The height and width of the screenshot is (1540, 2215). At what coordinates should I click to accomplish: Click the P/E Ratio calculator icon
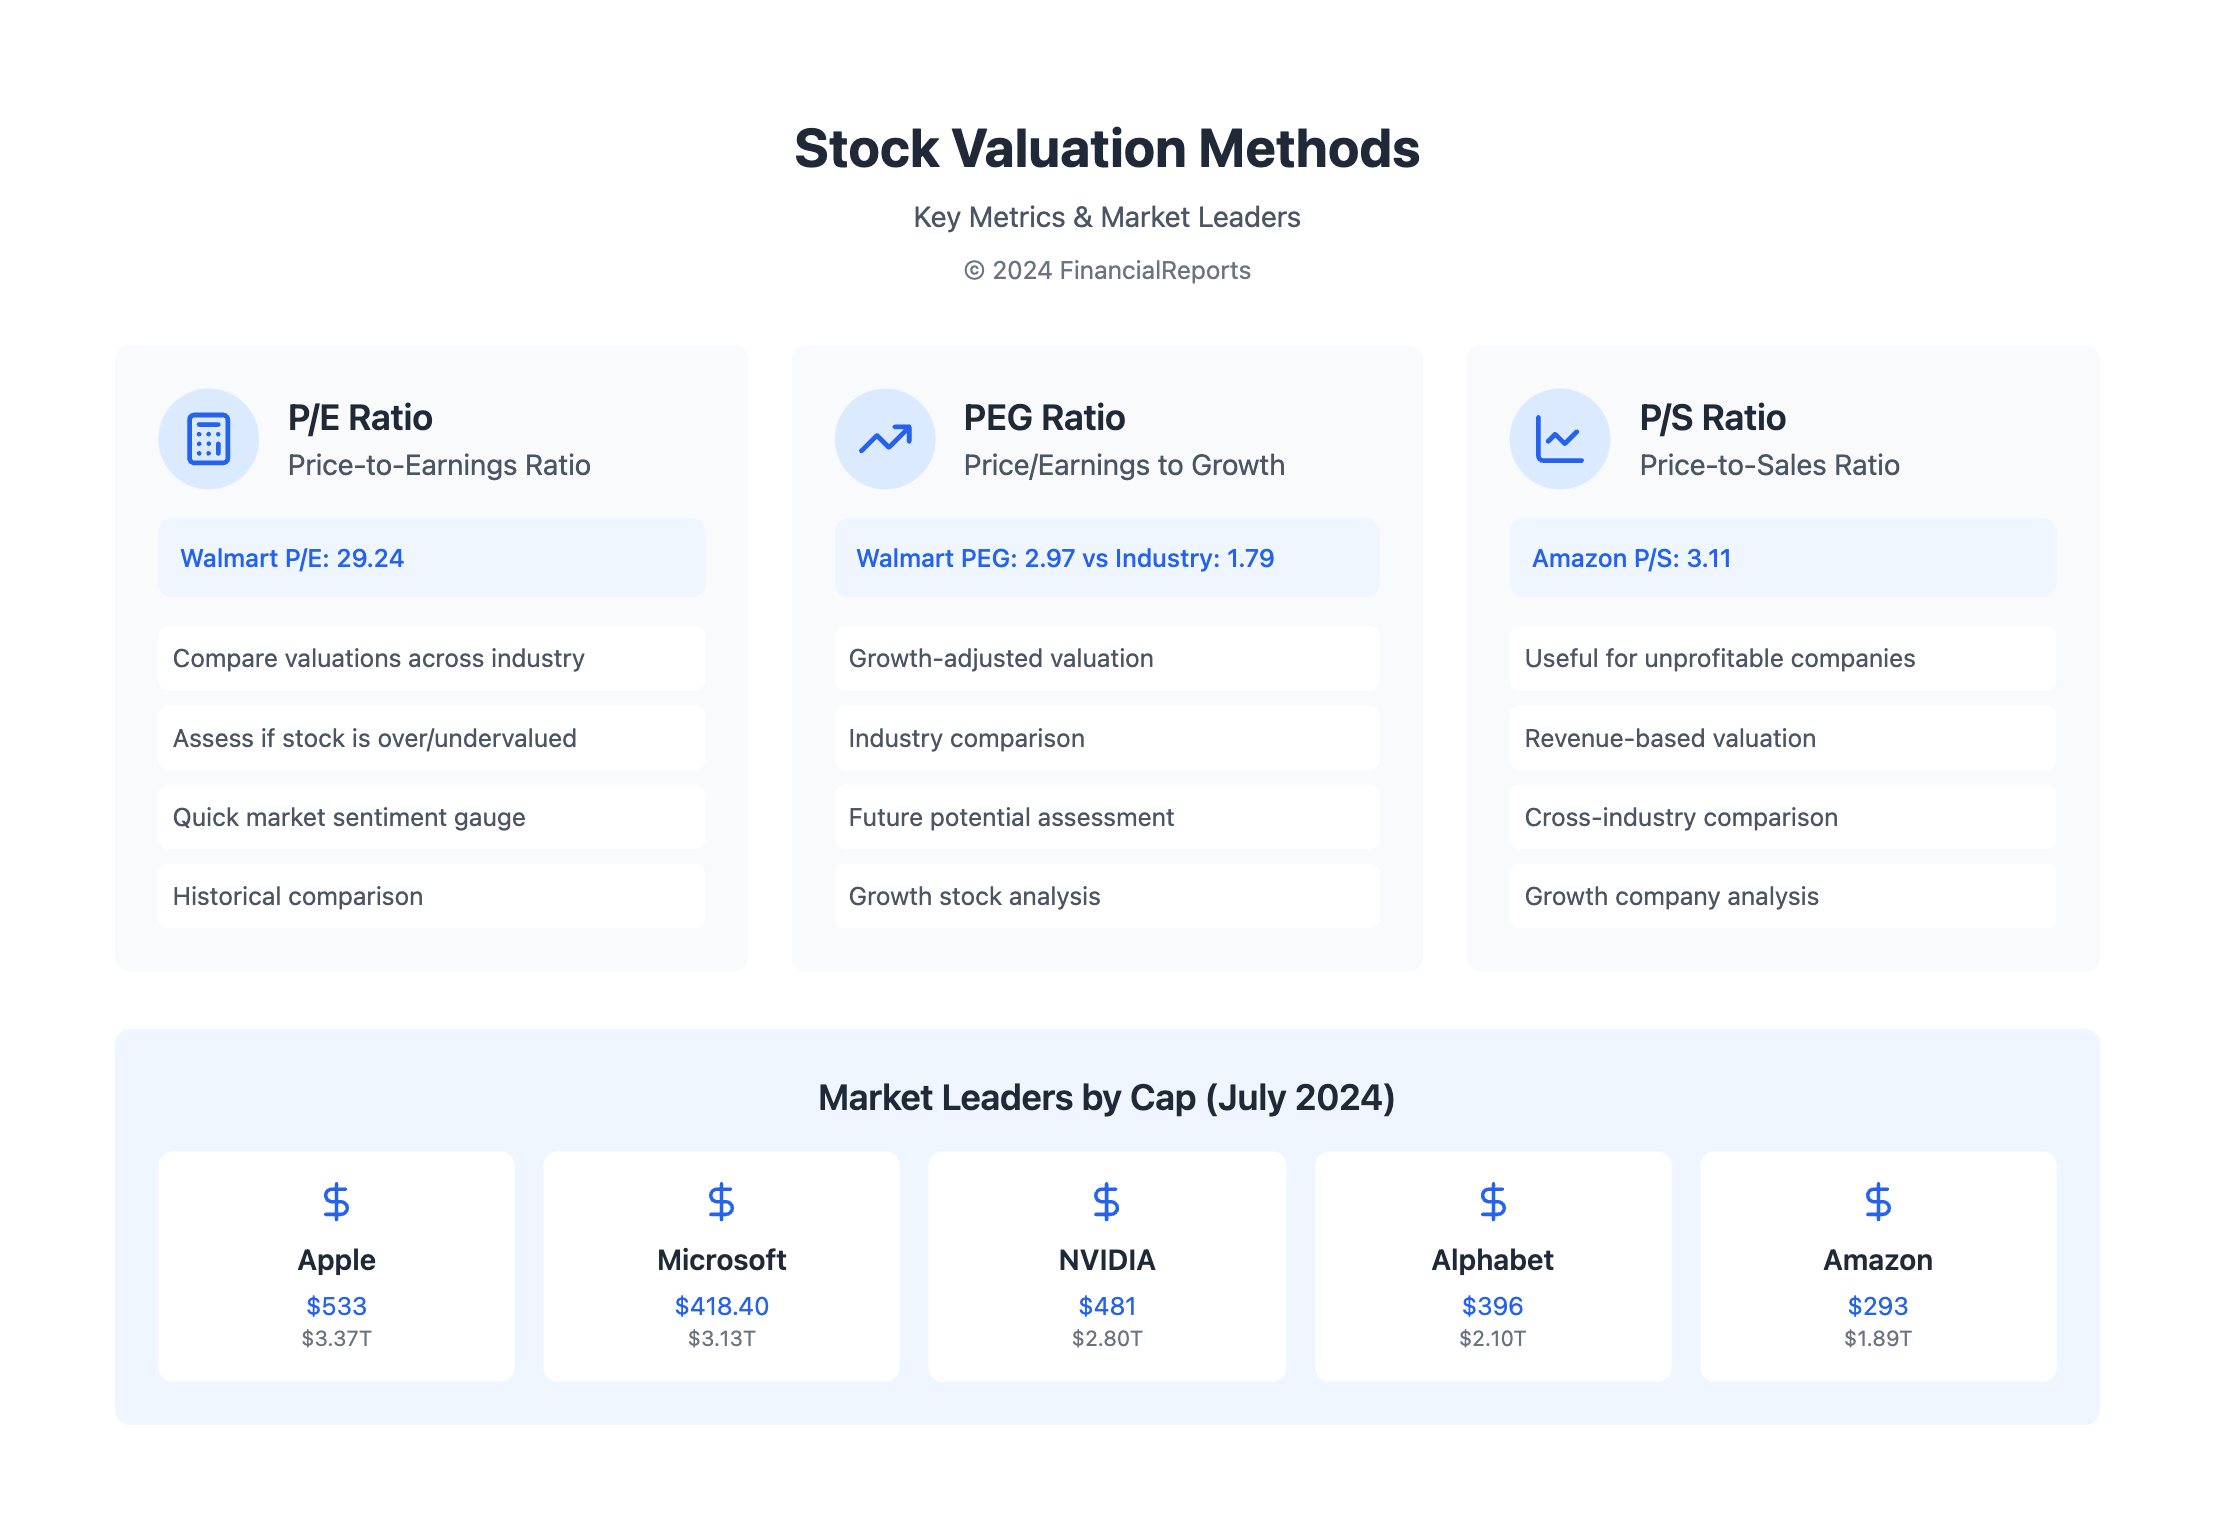point(208,439)
